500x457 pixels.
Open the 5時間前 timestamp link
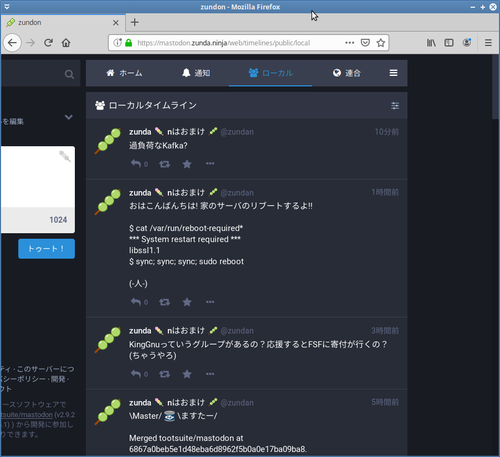[385, 402]
